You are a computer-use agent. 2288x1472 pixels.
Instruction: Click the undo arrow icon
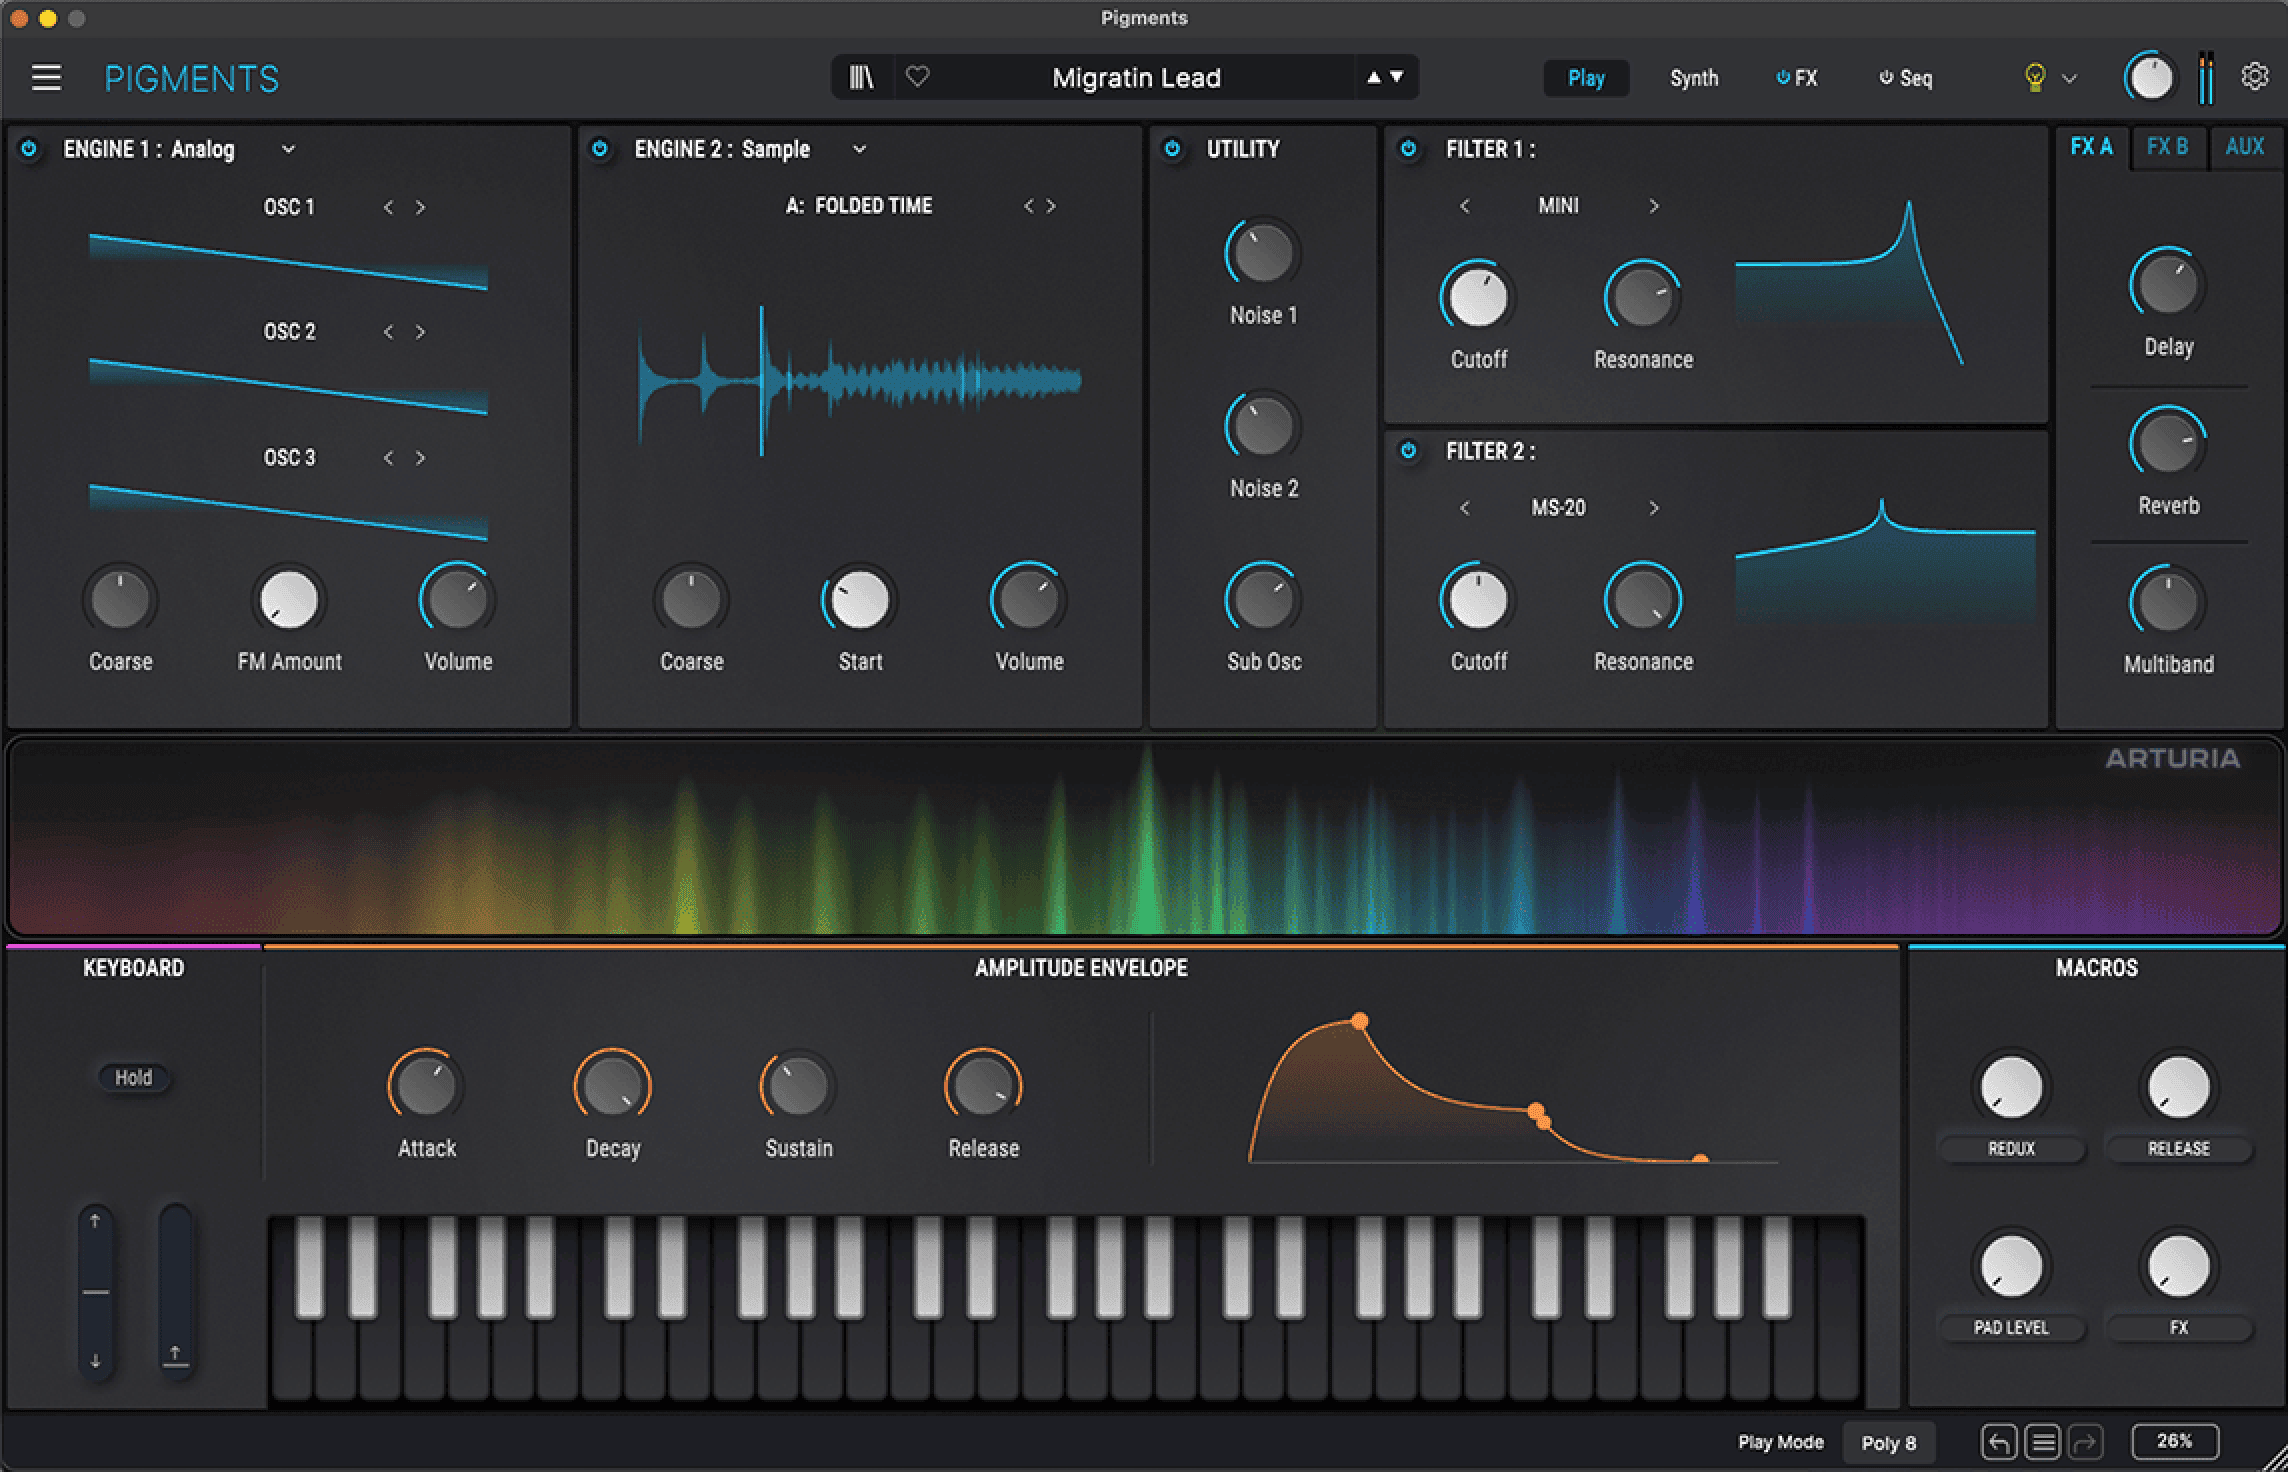pos(1998,1442)
